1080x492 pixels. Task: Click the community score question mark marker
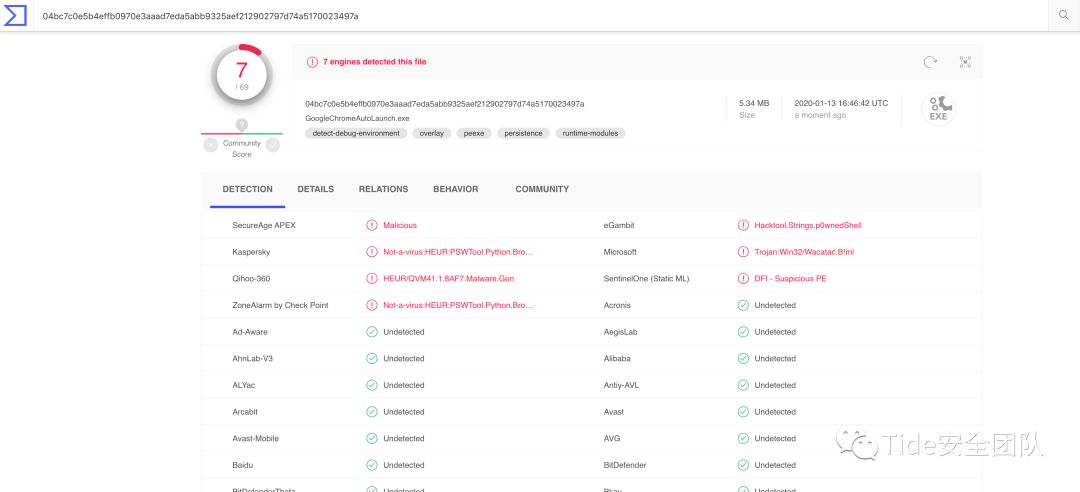click(241, 125)
